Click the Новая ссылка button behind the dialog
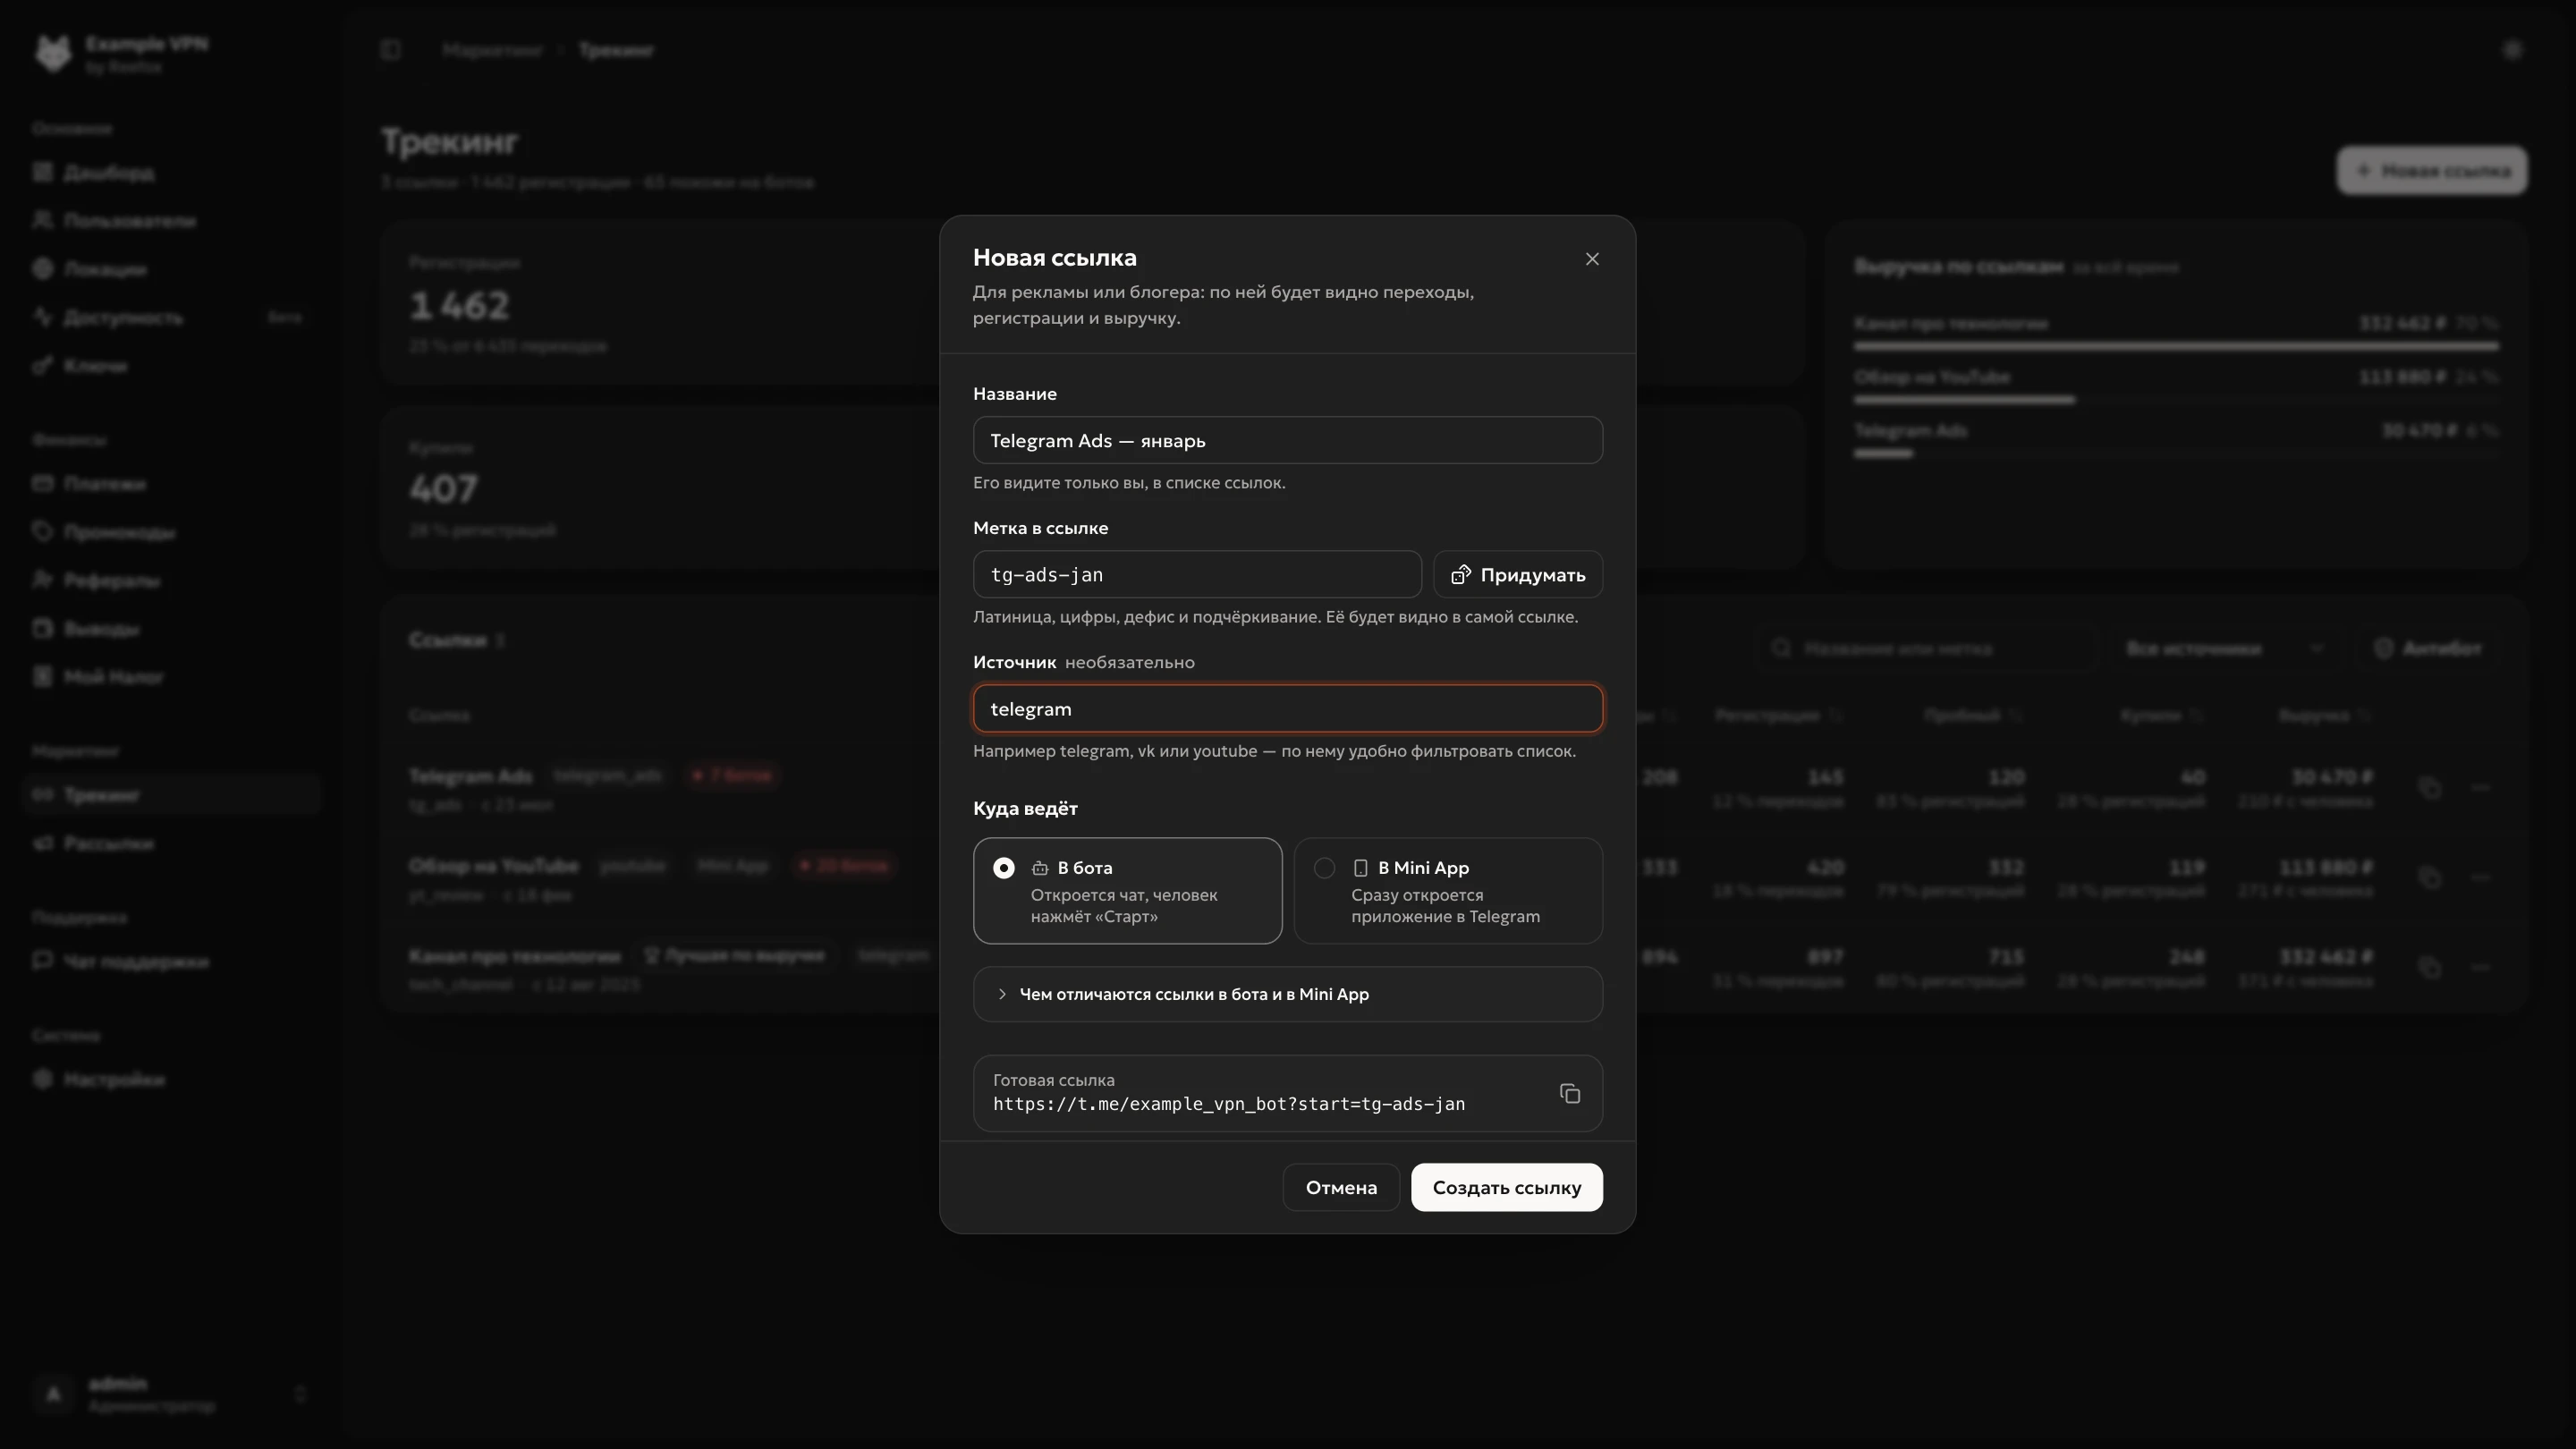The height and width of the screenshot is (1449, 2576). point(2432,171)
